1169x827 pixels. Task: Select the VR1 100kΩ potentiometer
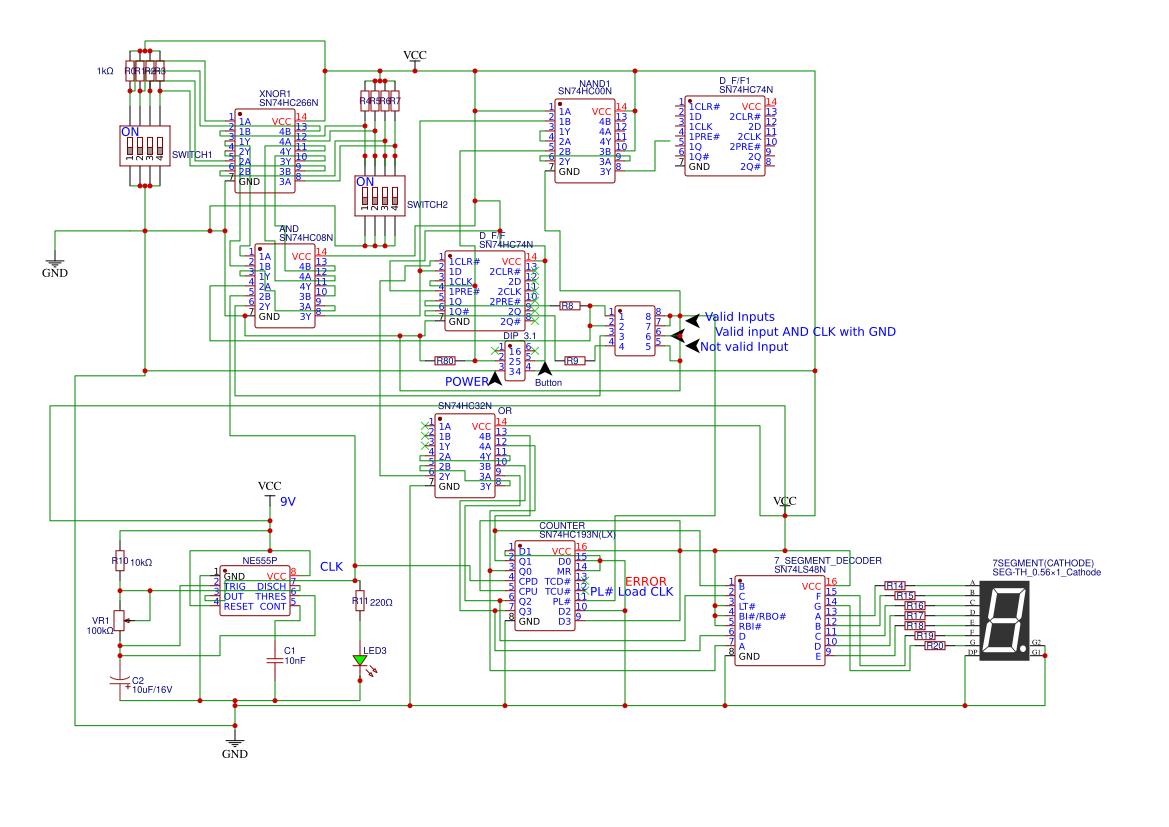119,620
